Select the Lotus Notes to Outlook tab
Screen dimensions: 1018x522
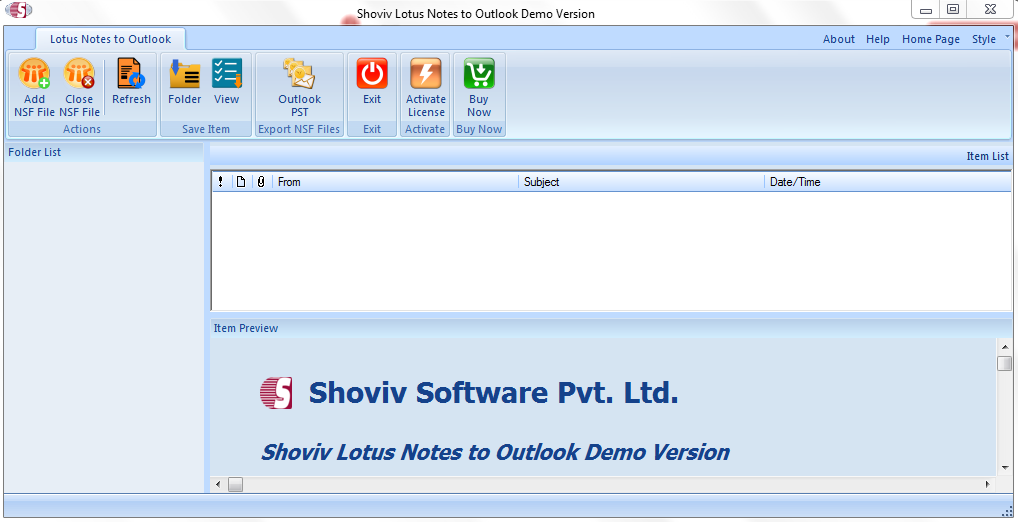(110, 39)
